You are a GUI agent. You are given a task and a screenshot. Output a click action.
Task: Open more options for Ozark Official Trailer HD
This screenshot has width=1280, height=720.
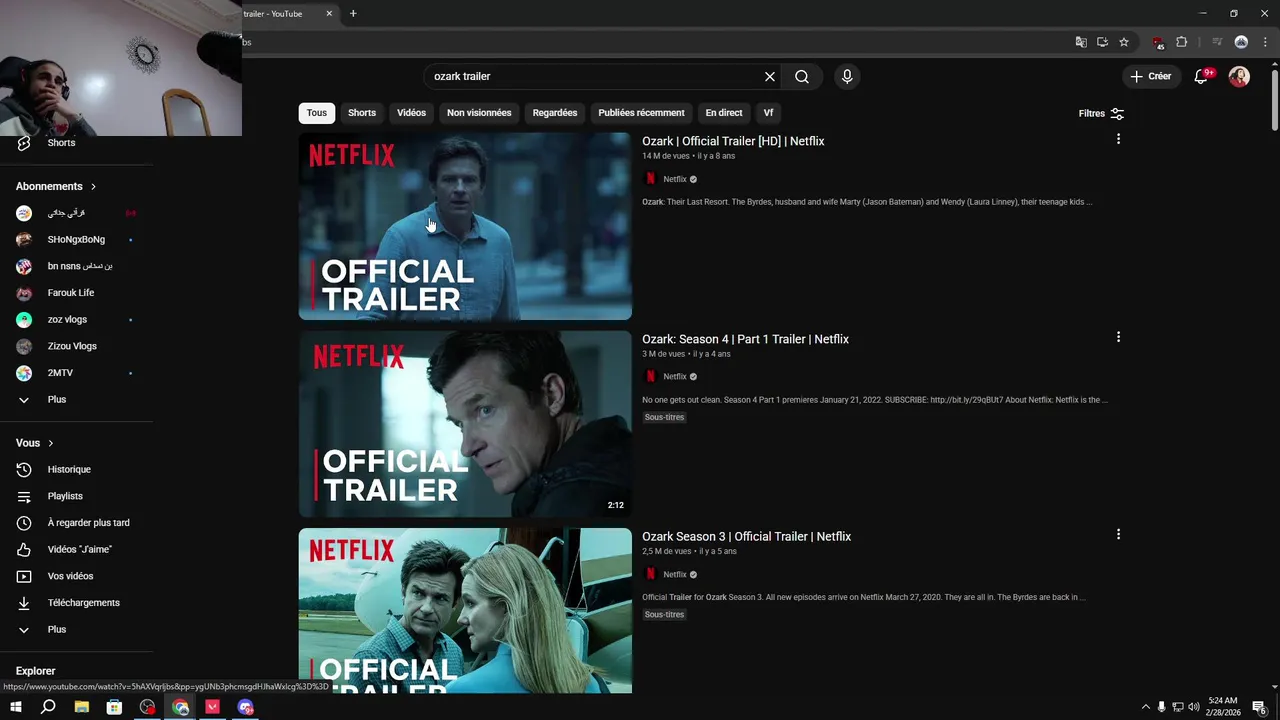(1118, 139)
